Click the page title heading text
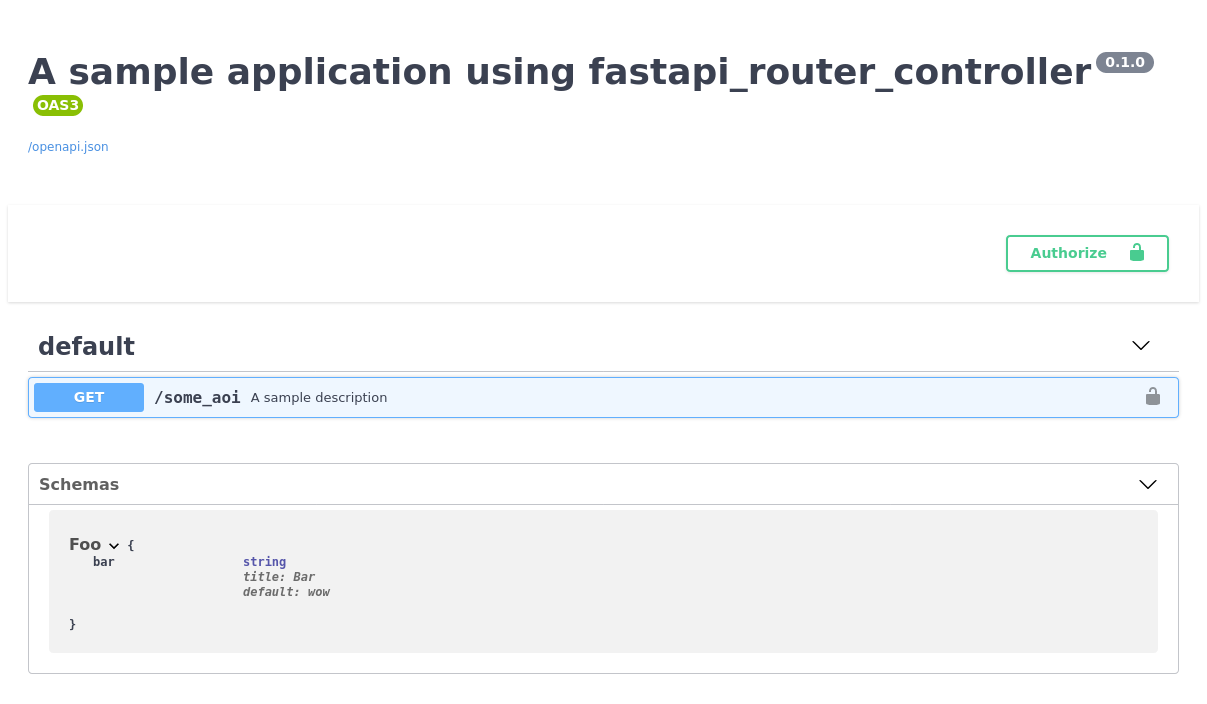Screen dimensions: 1207x704 click(x=559, y=72)
